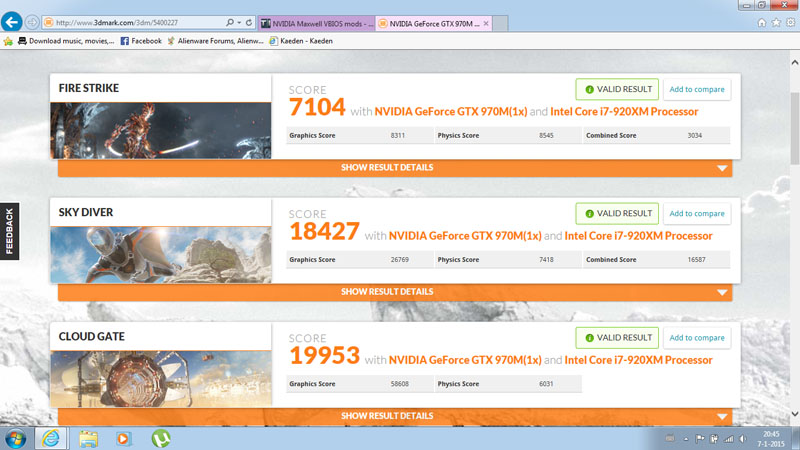Click Cloud Gate Intel Core i7-920XM Processor link
The image size is (800, 450).
click(638, 360)
